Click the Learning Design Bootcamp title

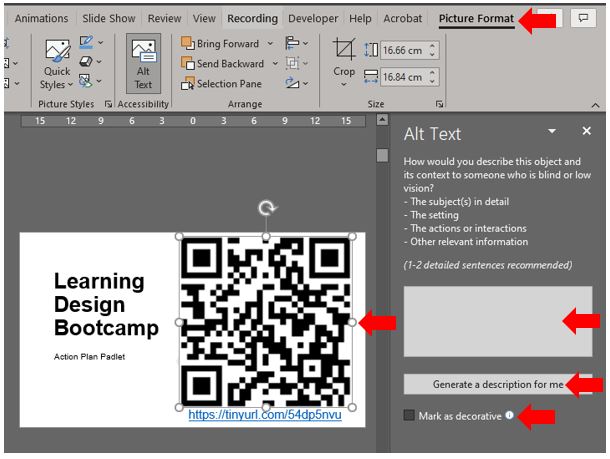[x=106, y=304]
